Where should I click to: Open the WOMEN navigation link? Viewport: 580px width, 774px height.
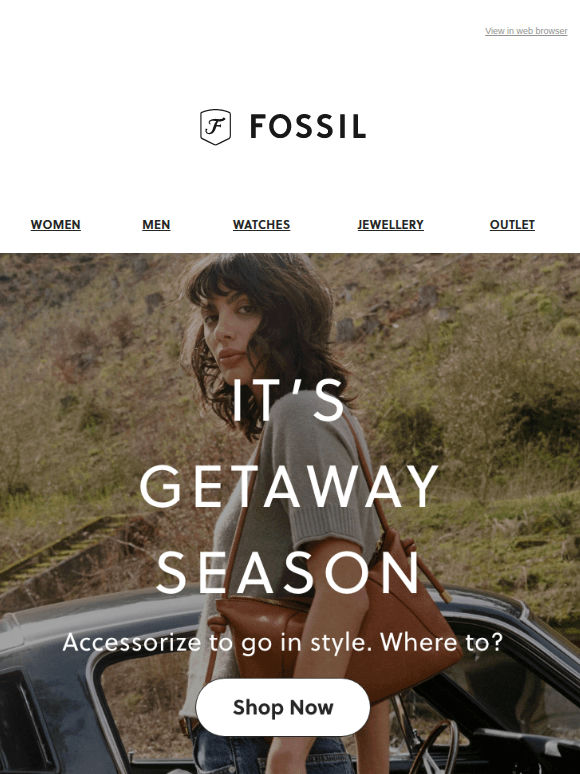point(55,225)
